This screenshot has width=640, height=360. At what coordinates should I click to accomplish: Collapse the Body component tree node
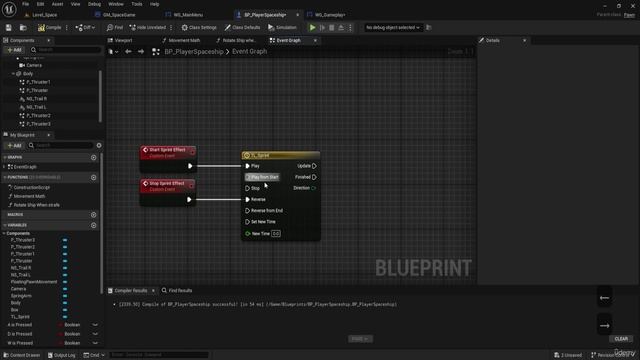[13, 74]
